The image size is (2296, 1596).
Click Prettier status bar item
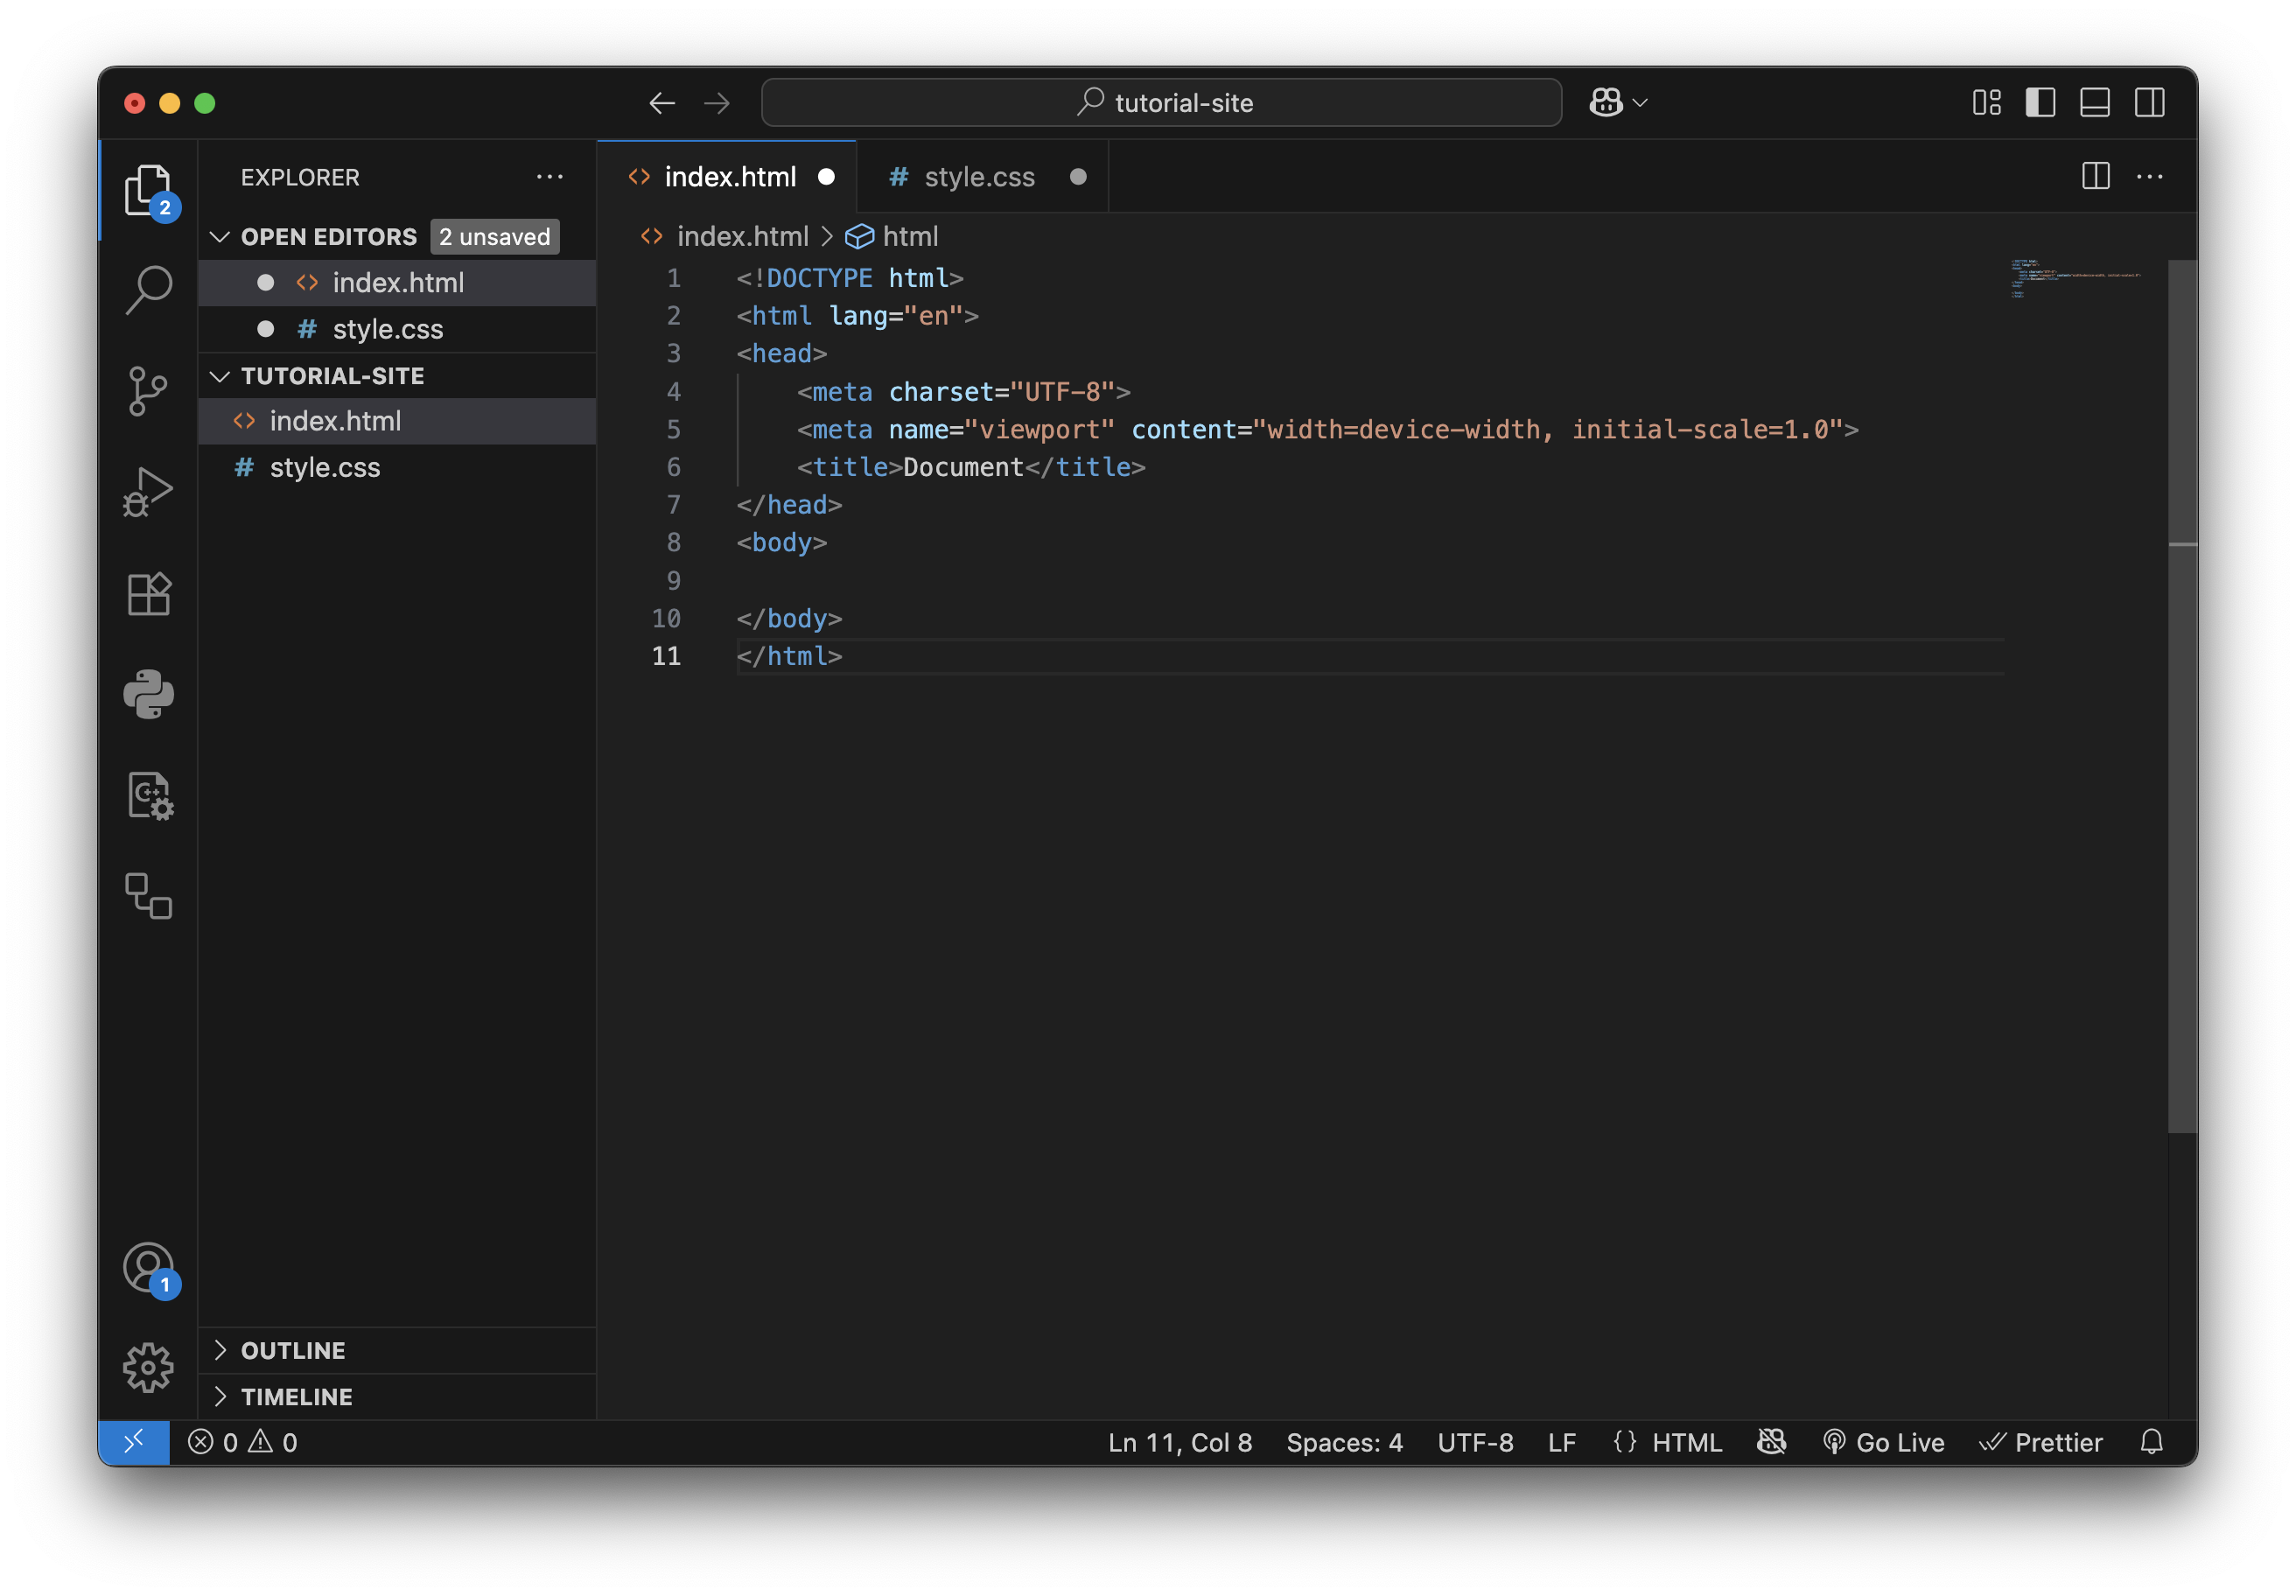2042,1442
